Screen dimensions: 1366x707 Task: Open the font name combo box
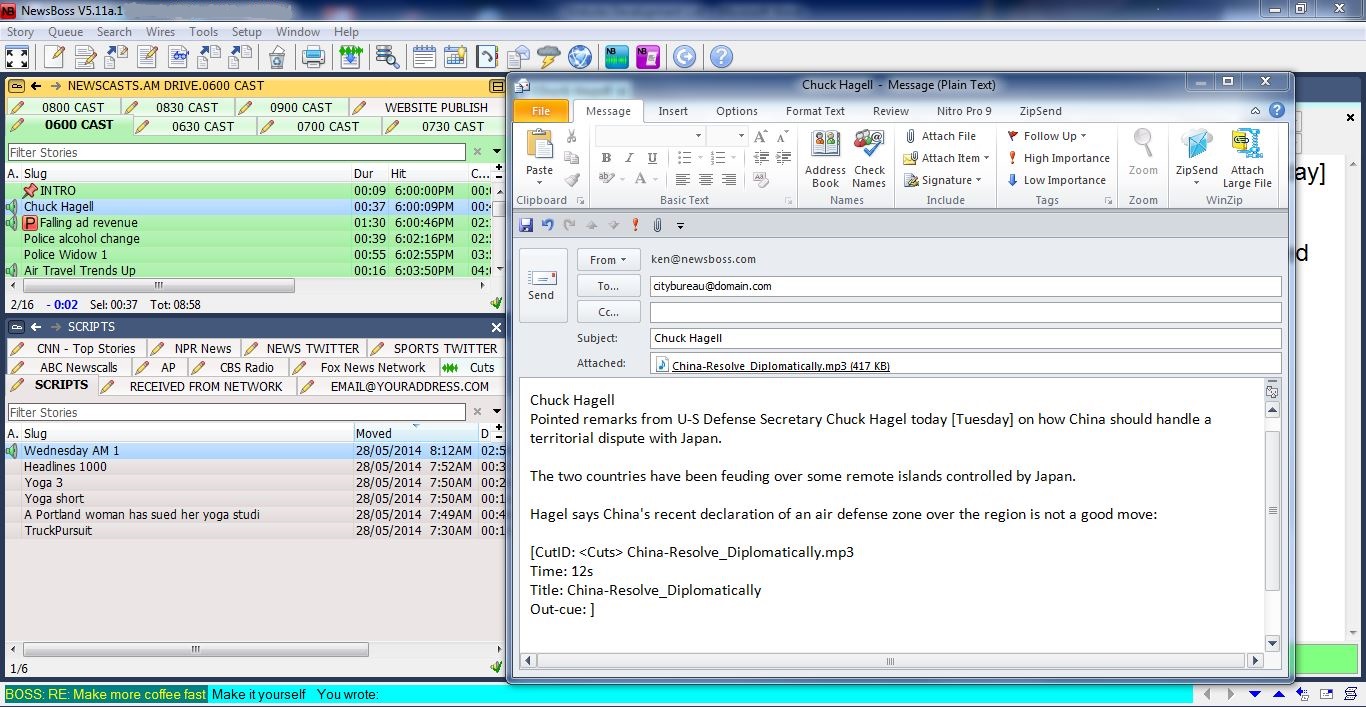[x=650, y=136]
